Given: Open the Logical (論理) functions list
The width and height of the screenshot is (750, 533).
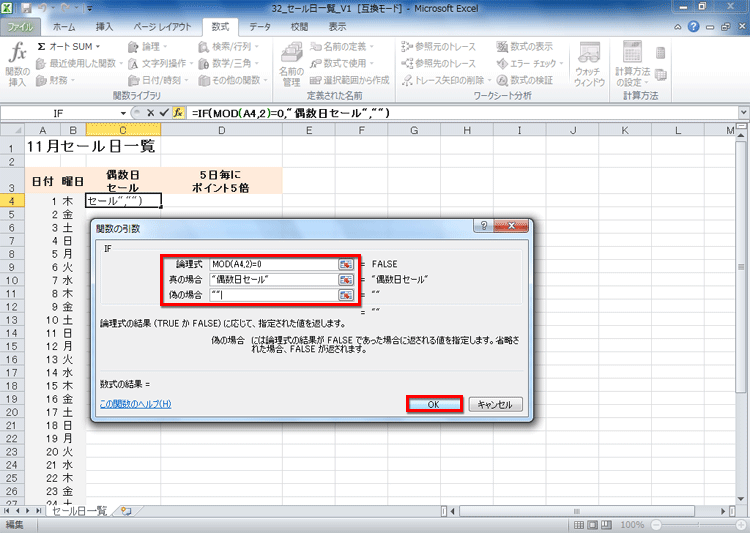Looking at the screenshot, I should click(x=147, y=46).
